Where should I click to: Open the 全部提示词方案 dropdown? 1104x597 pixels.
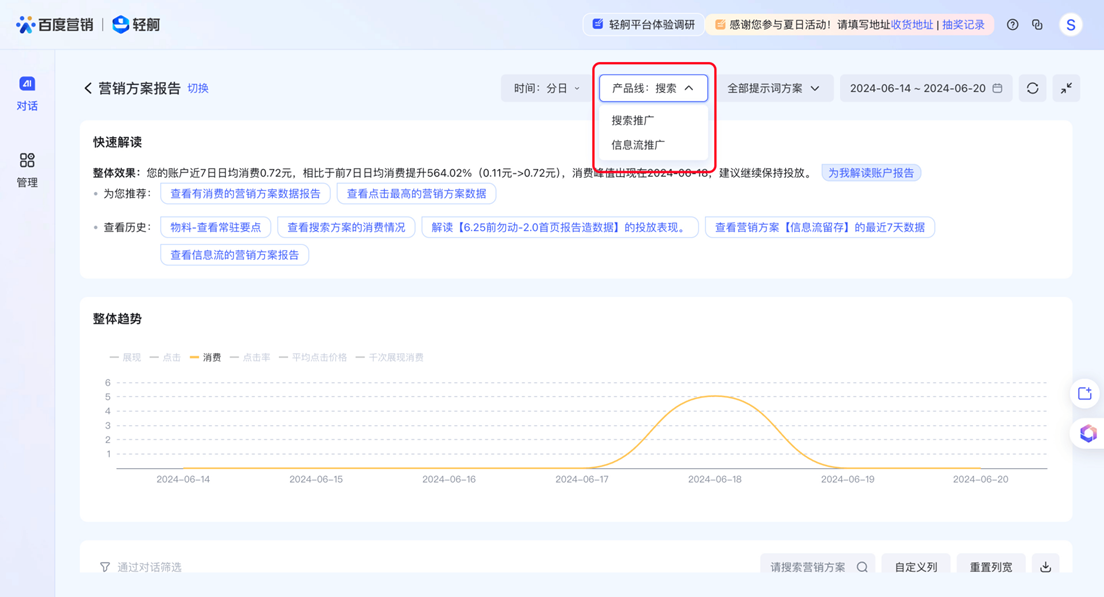773,88
